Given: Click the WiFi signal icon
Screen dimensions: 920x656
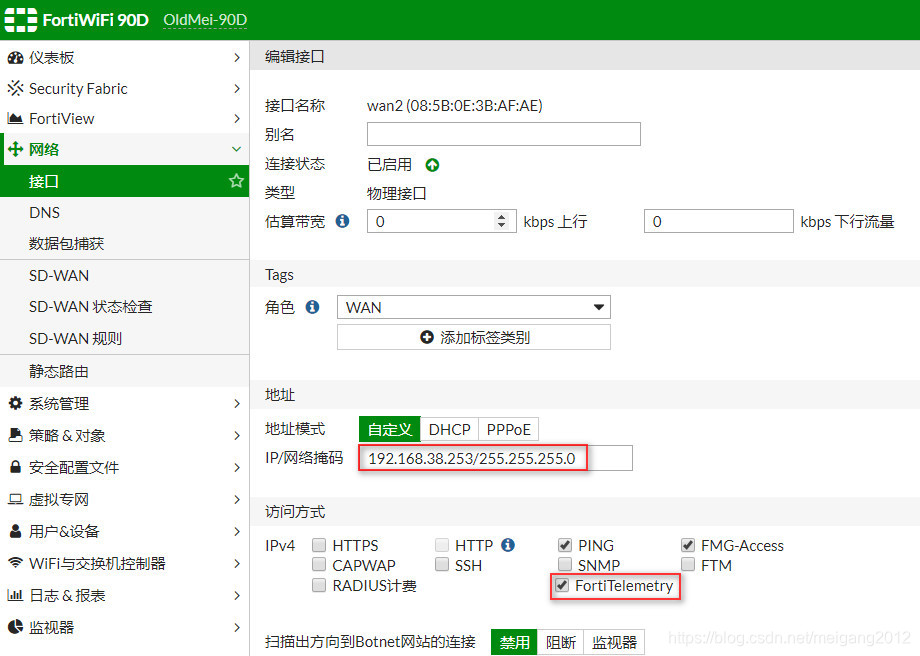Looking at the screenshot, I should pos(15,562).
